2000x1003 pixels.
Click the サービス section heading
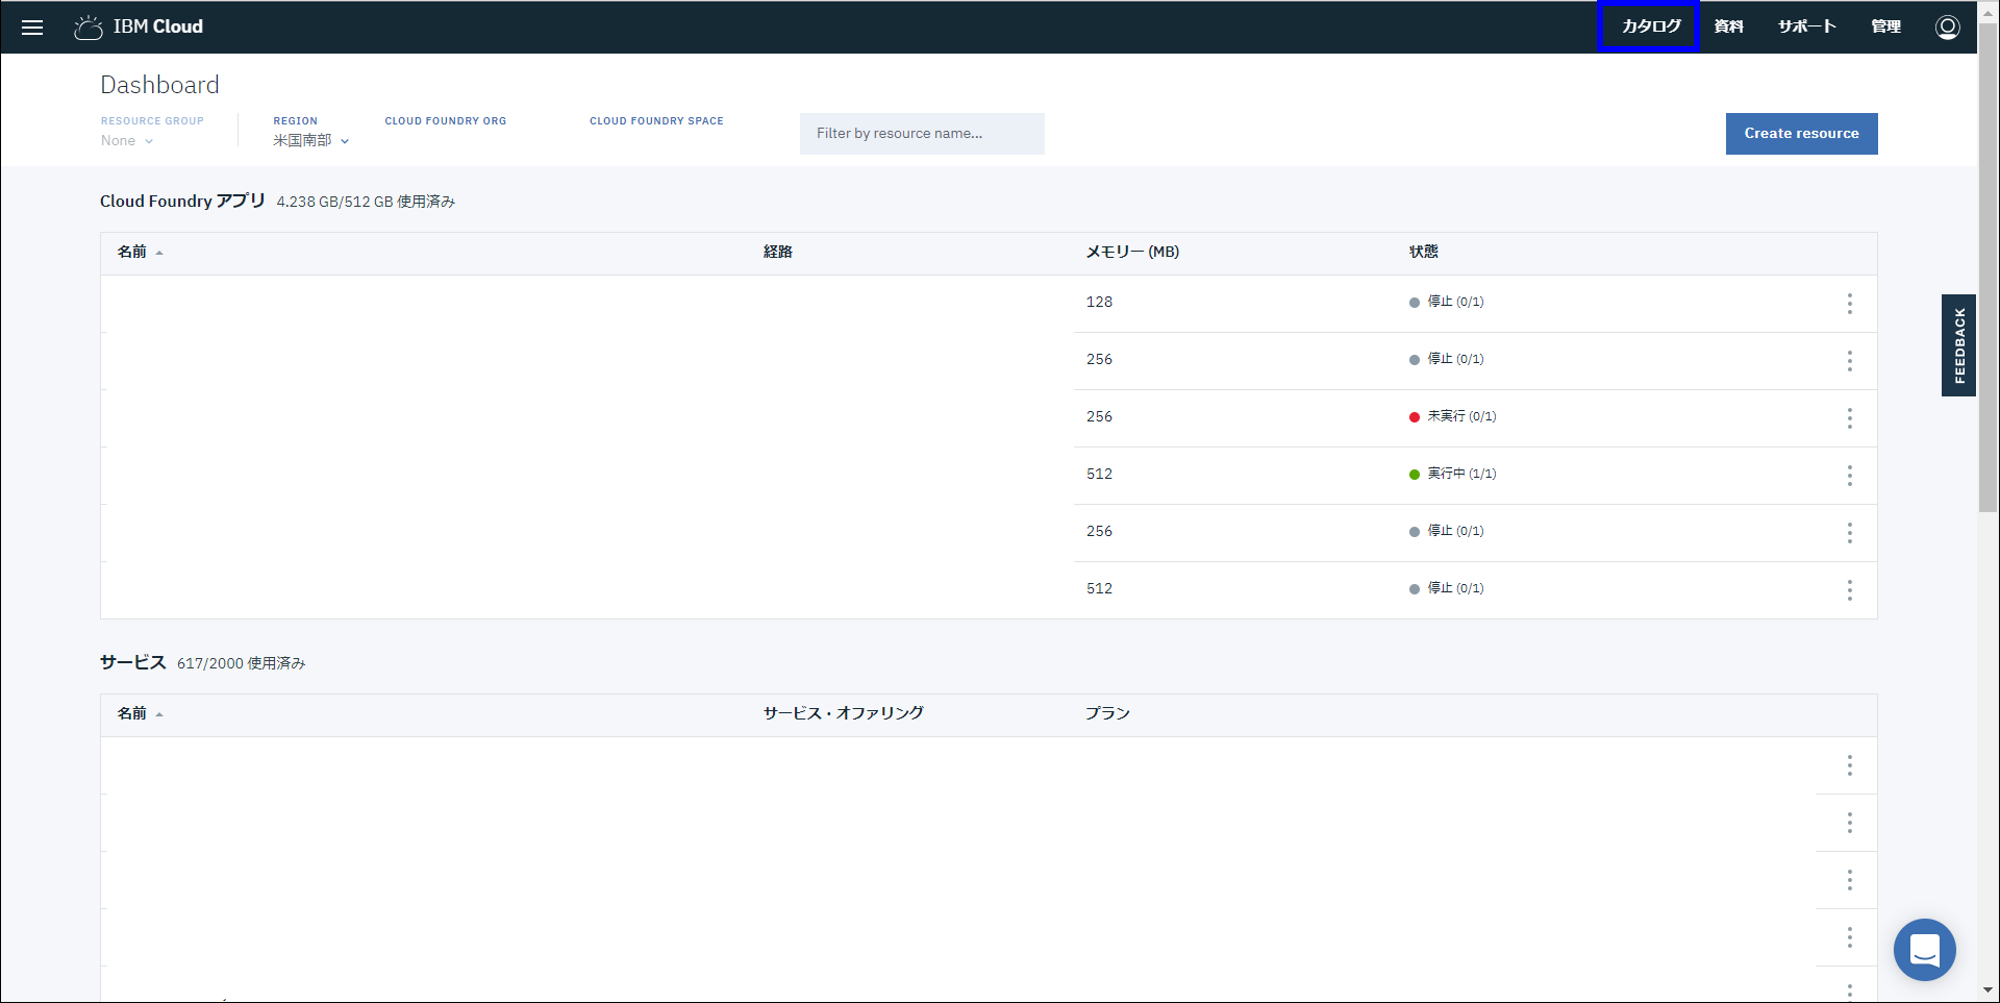132,662
